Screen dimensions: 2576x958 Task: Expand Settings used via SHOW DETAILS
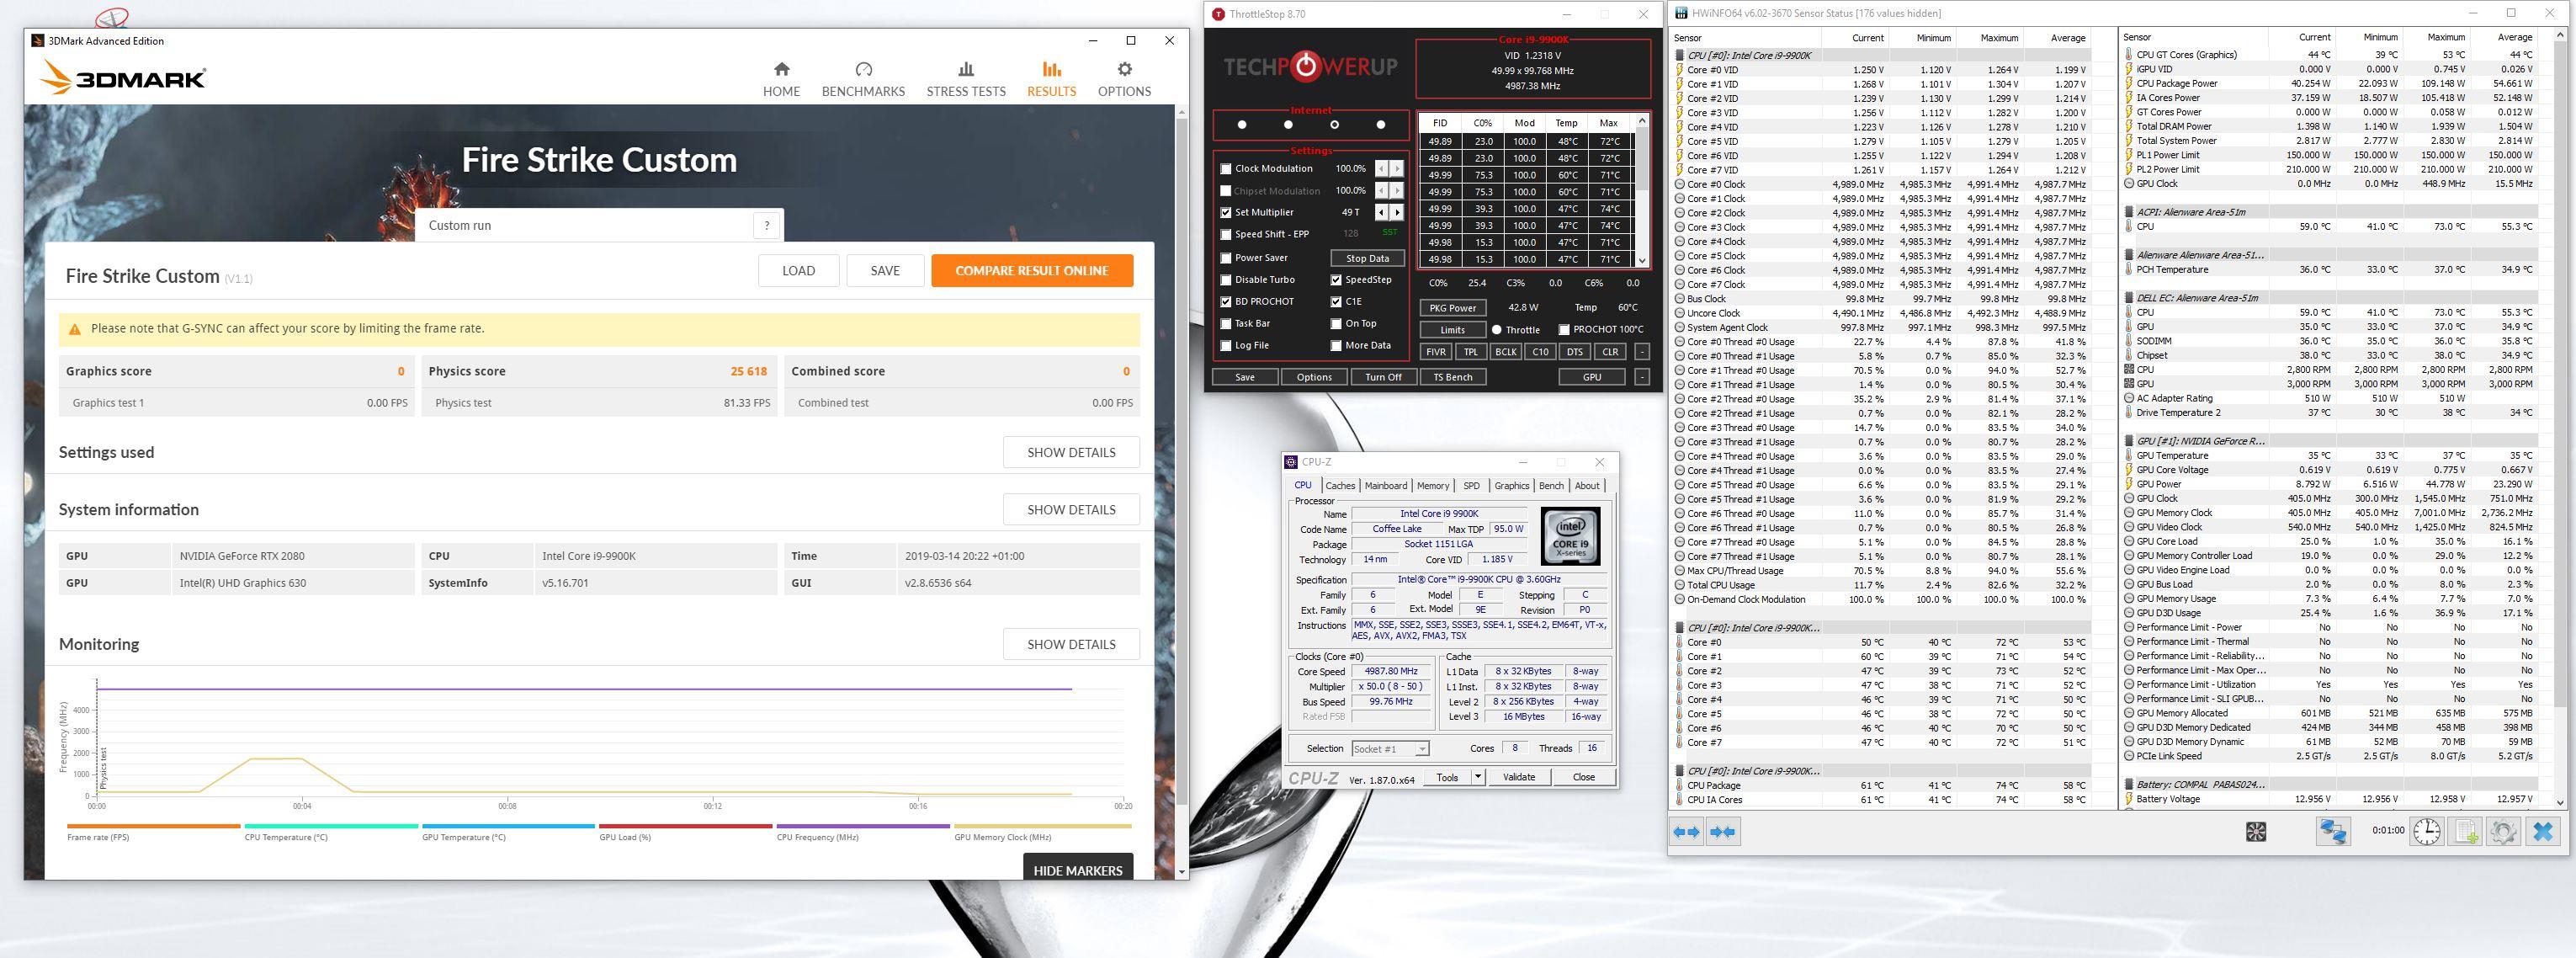tap(1071, 452)
